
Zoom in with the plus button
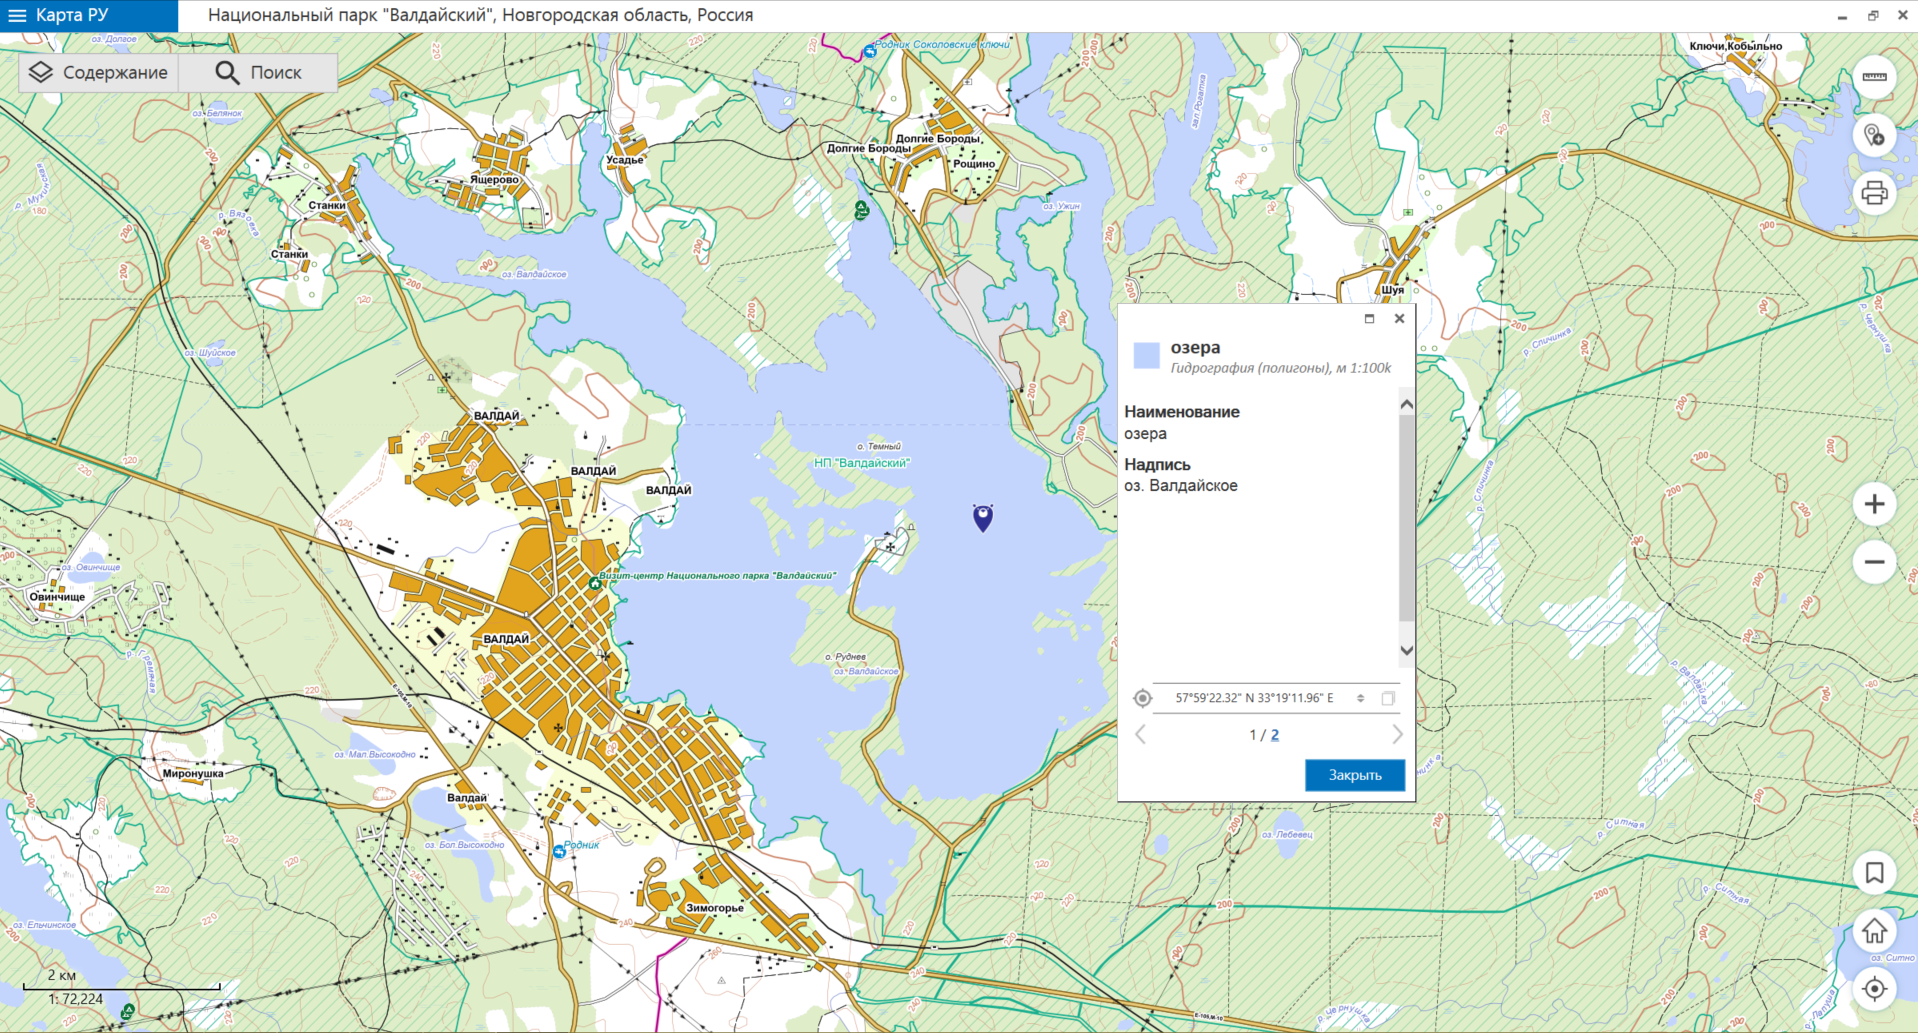coord(1875,504)
